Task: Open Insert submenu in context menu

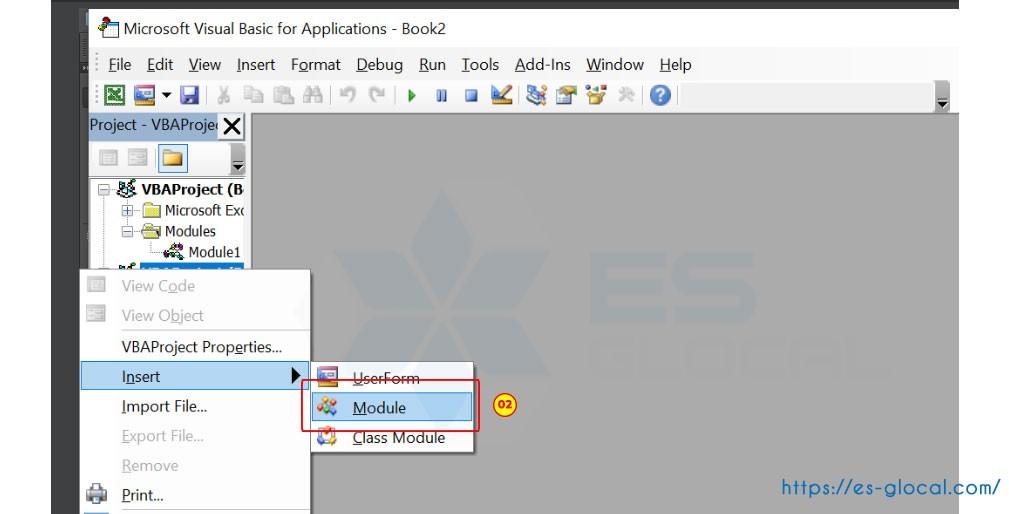Action: 195,376
